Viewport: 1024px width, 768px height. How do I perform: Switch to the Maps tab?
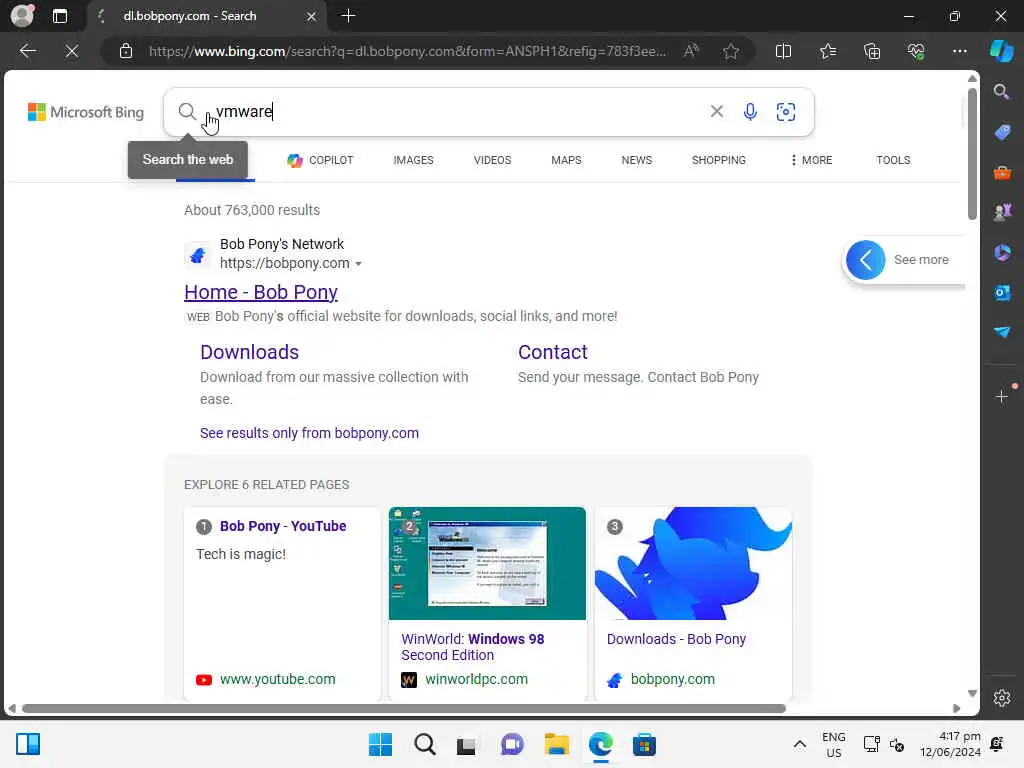click(566, 160)
